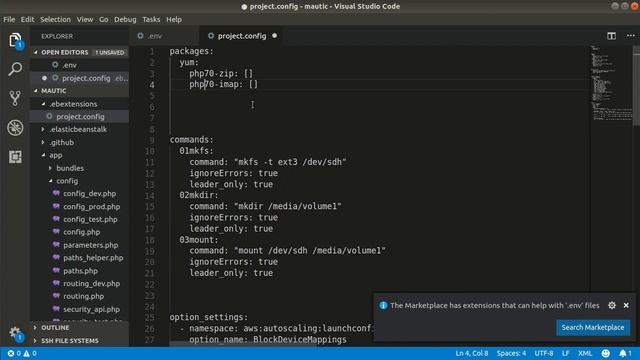Click Ln 4, Col 8 in status bar
Screen dimensions: 640x360
[471, 353]
